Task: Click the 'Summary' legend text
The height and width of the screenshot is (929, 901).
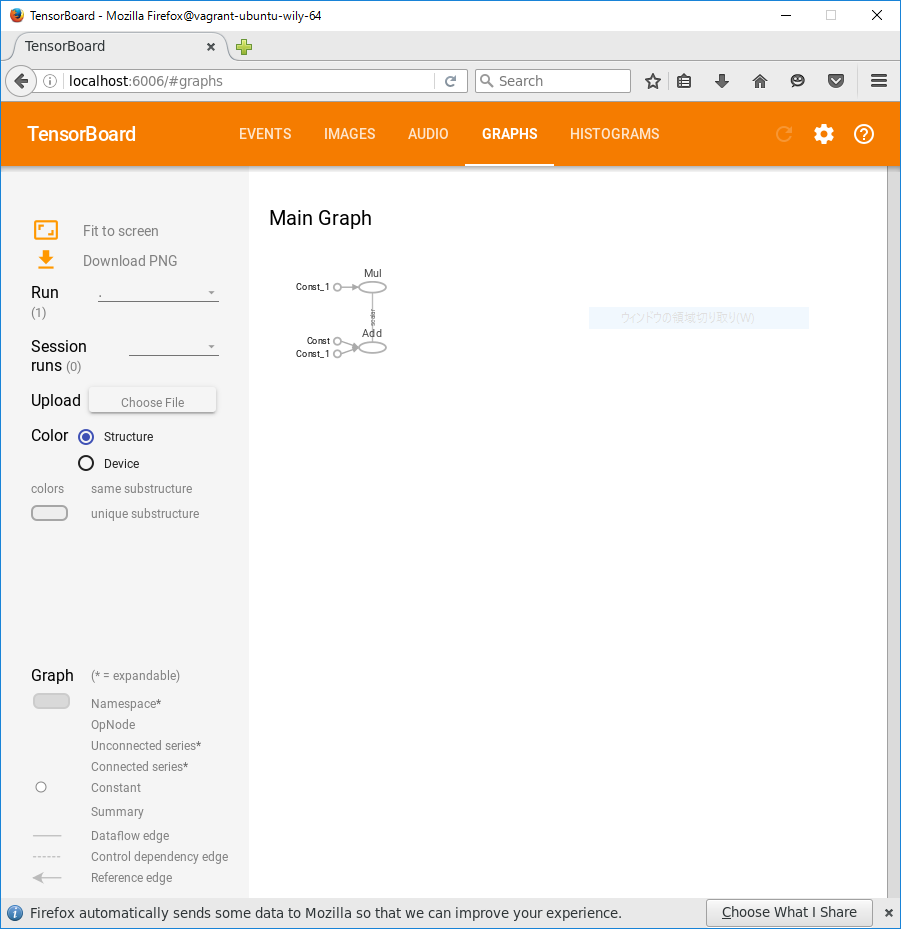Action: (x=117, y=812)
